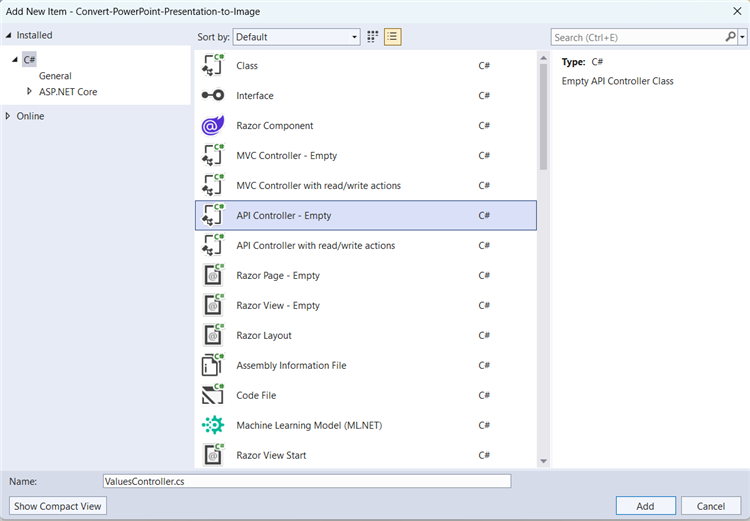Select the Code File icon
Image resolution: width=750 pixels, height=521 pixels.
(x=212, y=396)
